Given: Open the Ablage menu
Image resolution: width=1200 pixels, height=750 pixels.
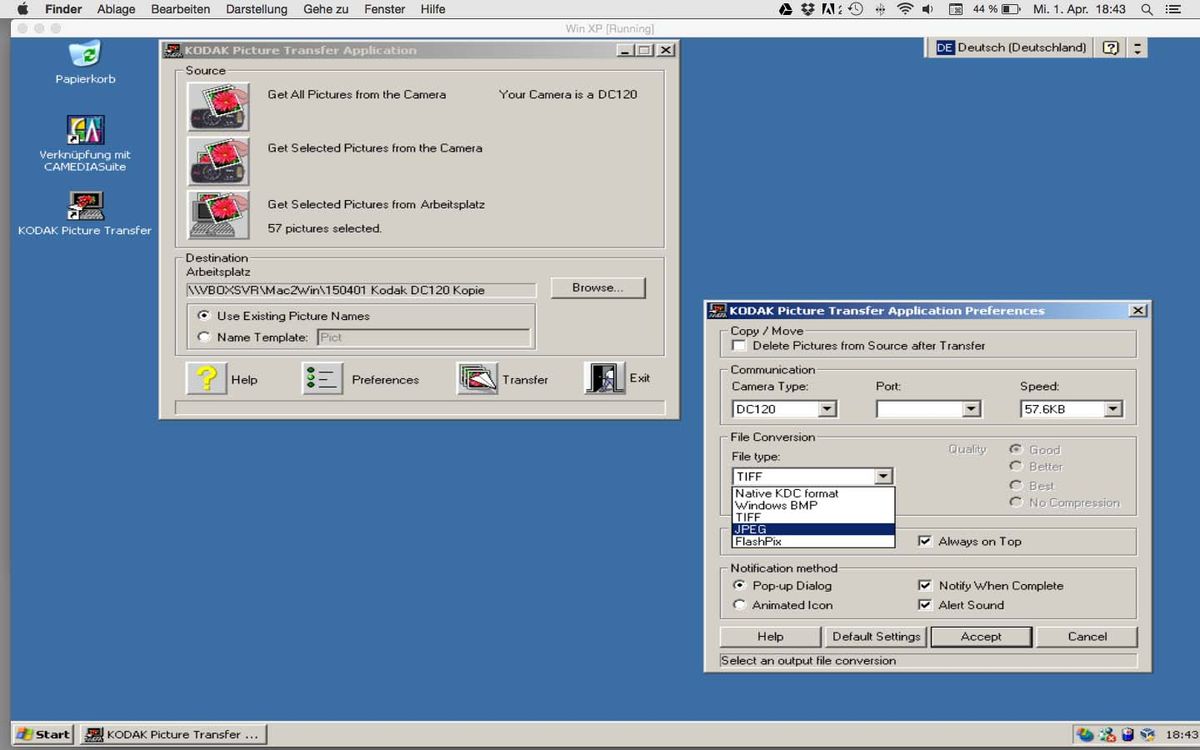Looking at the screenshot, I should pos(116,9).
